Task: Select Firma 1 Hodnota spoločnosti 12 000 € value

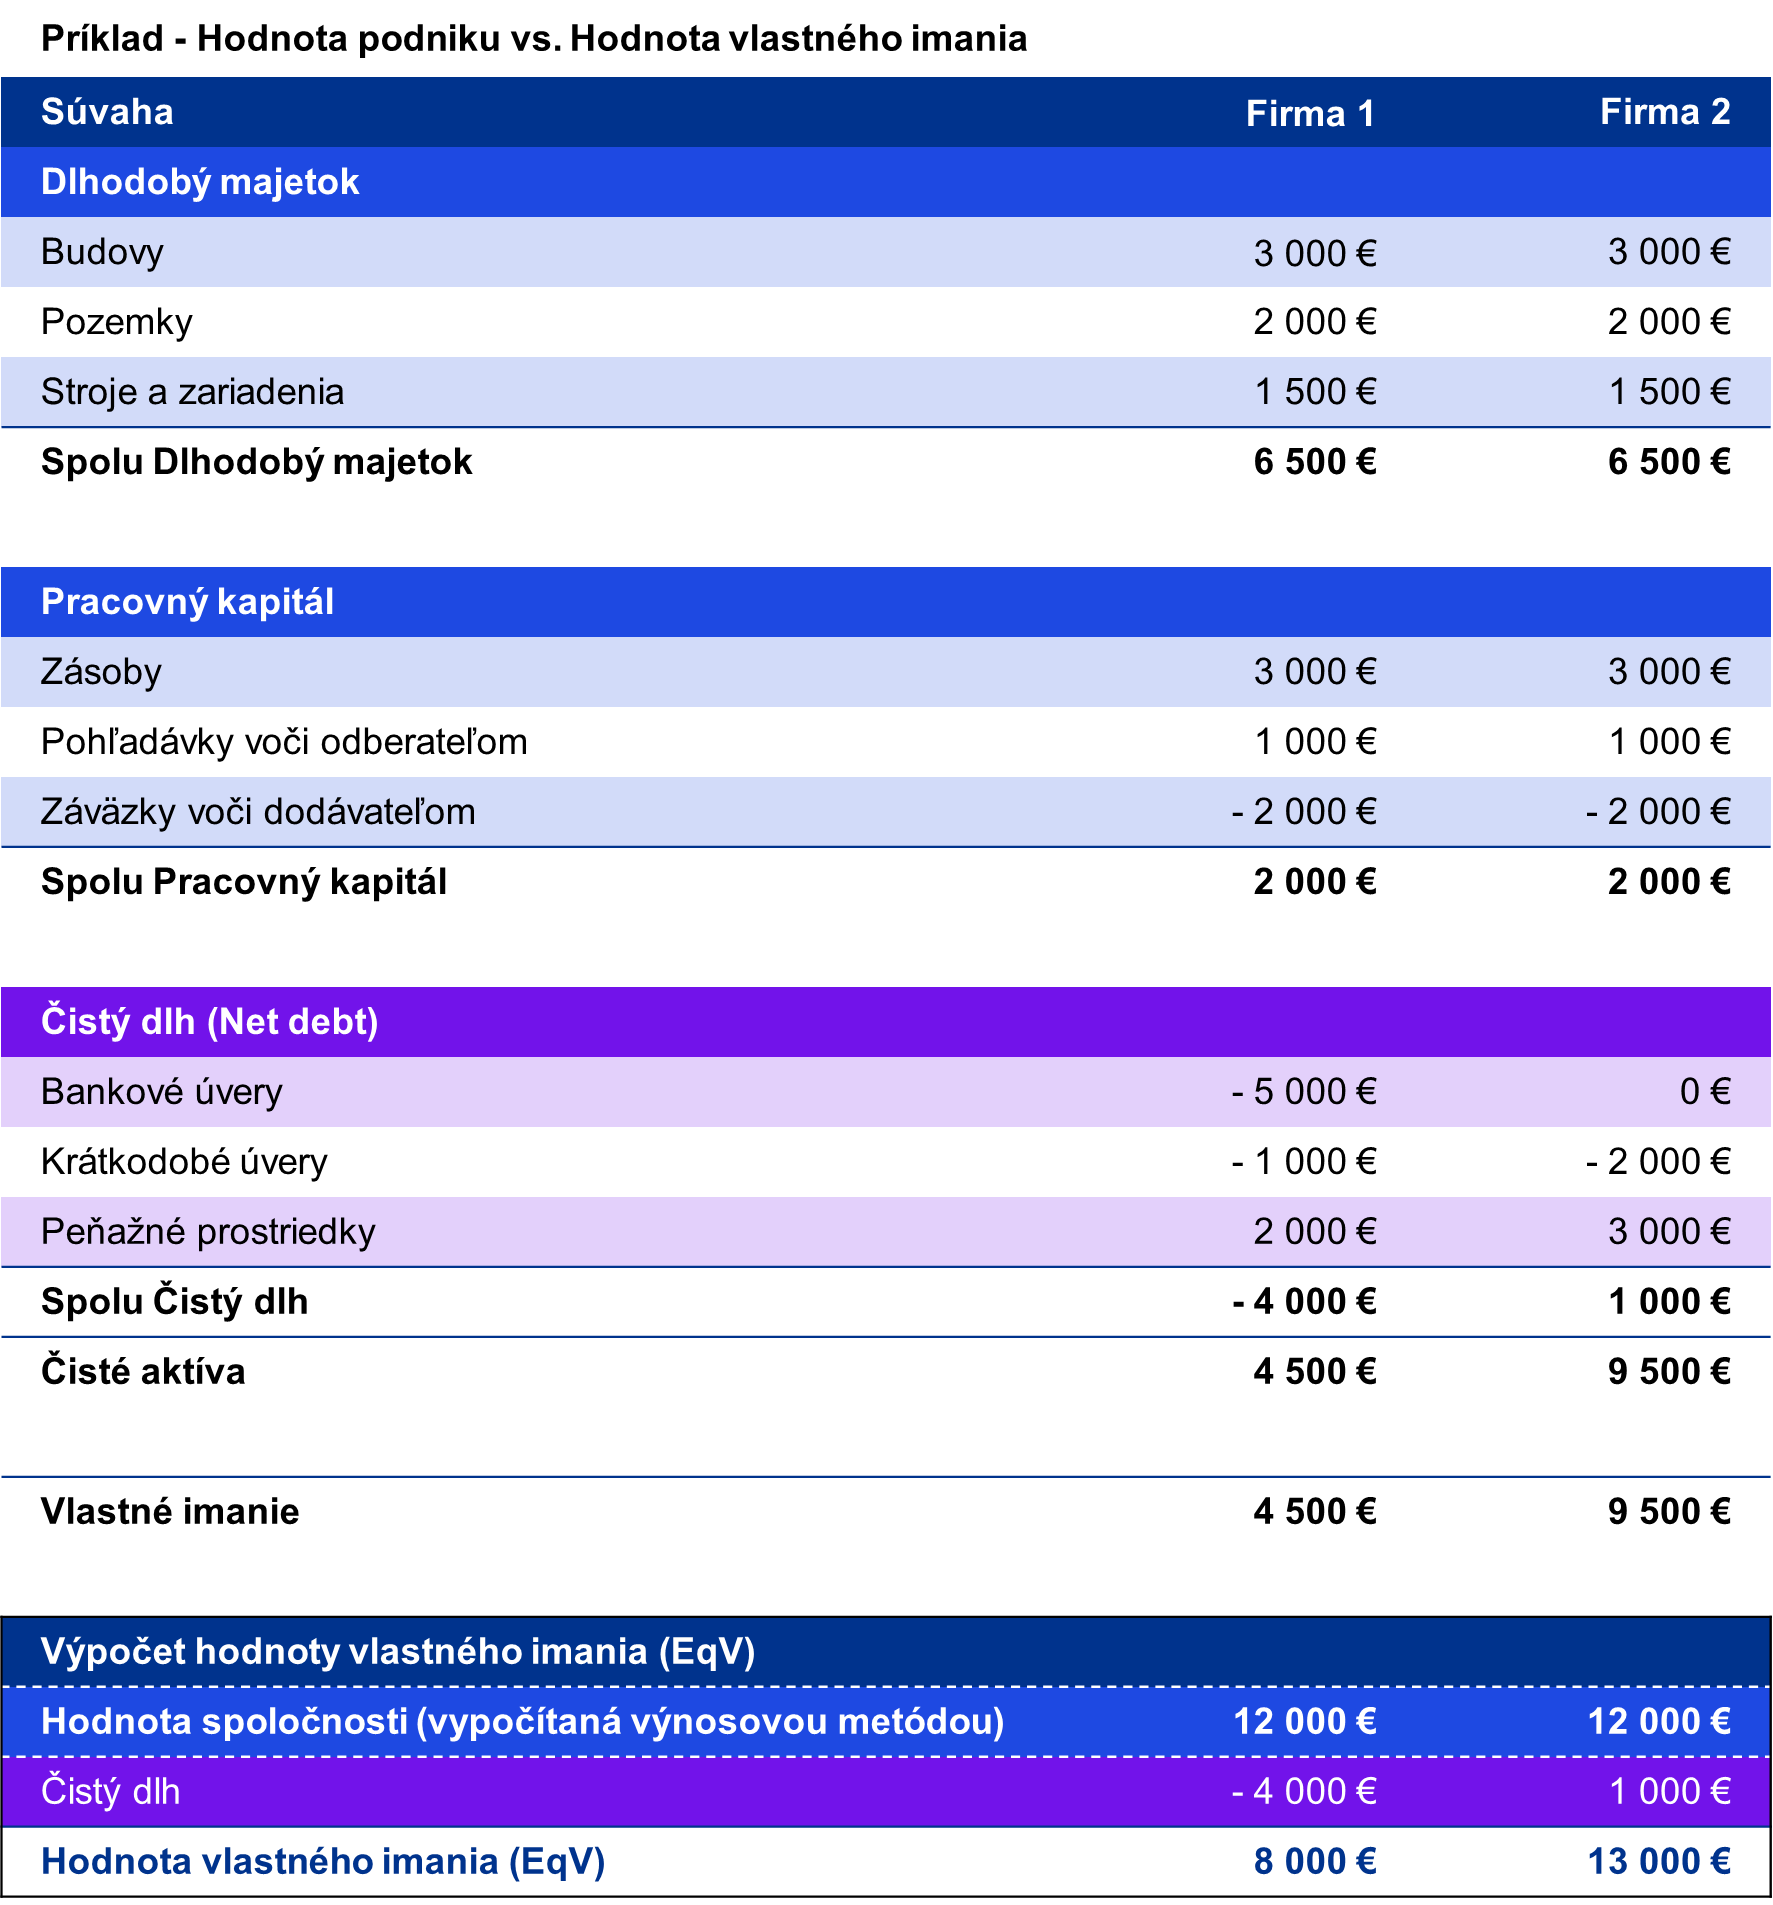Action: click(1304, 1722)
